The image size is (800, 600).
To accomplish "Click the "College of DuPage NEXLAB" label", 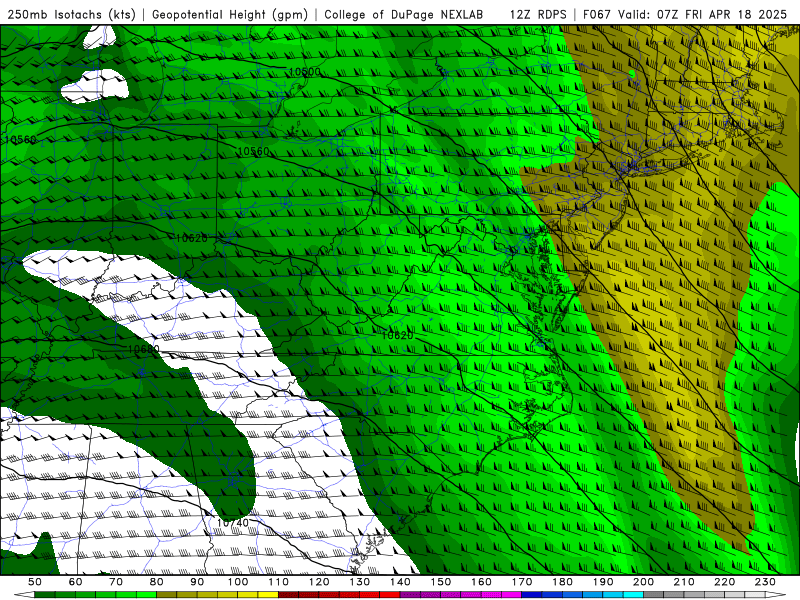I will pos(404,14).
